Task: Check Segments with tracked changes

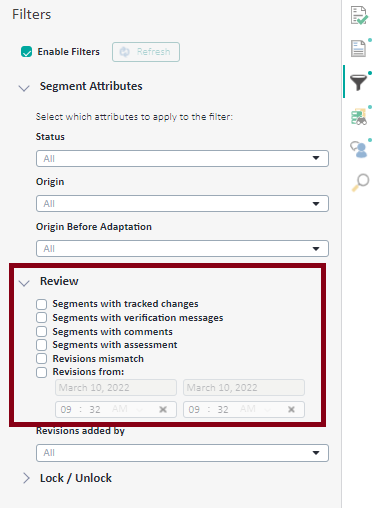Action: point(42,304)
